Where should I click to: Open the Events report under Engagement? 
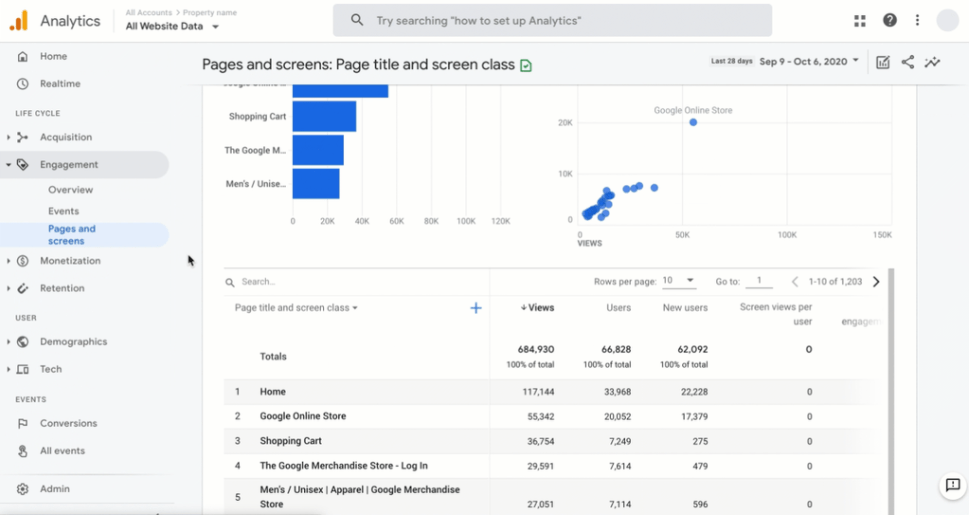(x=64, y=211)
